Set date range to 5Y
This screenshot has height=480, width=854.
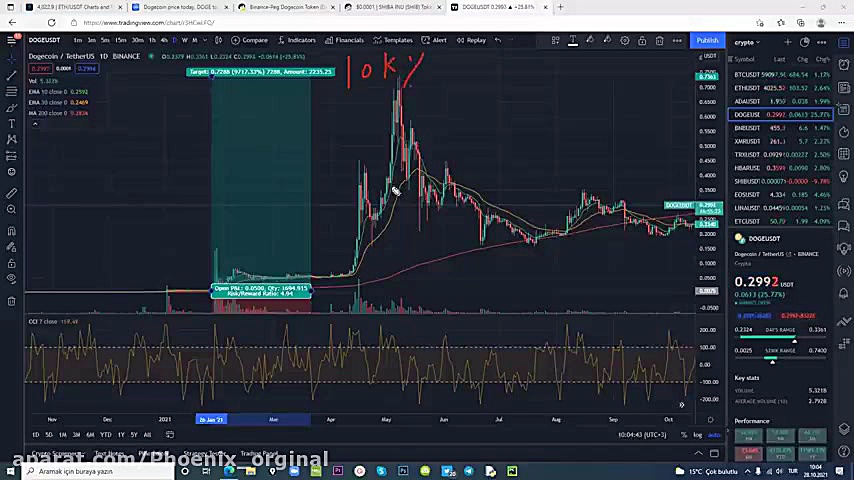[x=134, y=435]
